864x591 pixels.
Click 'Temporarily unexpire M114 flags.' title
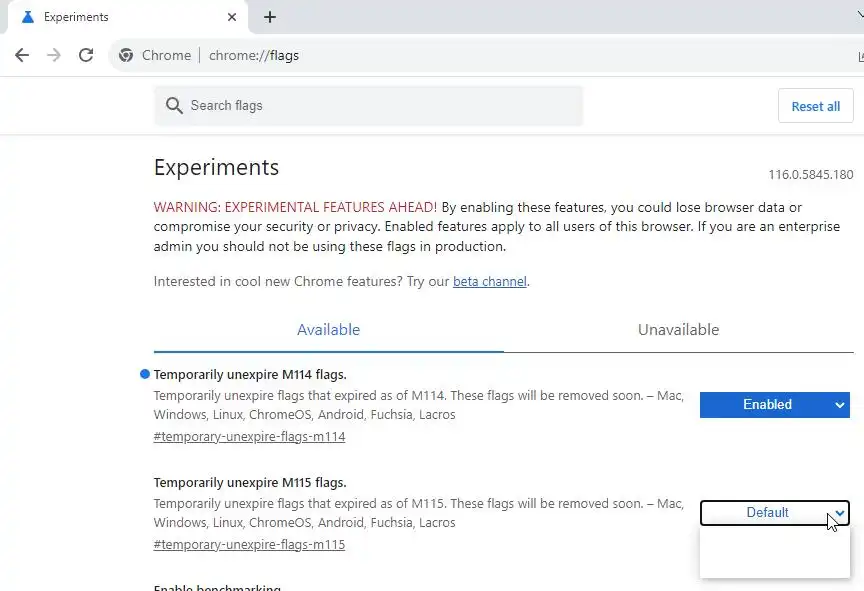click(x=250, y=375)
